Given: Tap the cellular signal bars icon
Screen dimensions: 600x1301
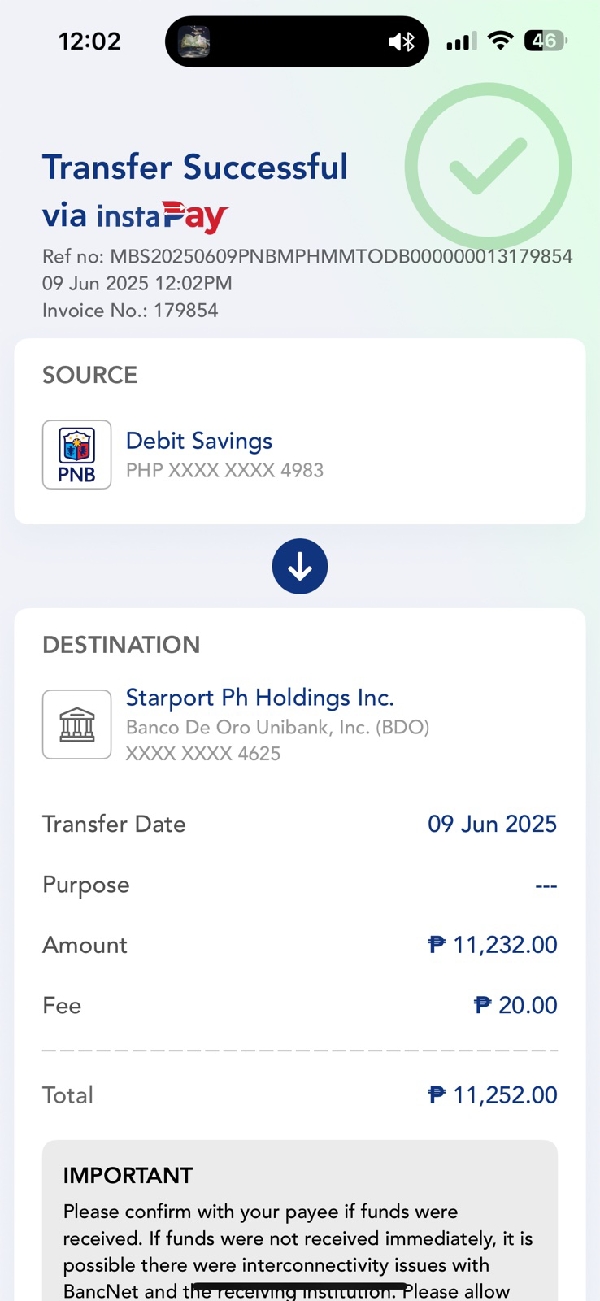Looking at the screenshot, I should point(460,42).
